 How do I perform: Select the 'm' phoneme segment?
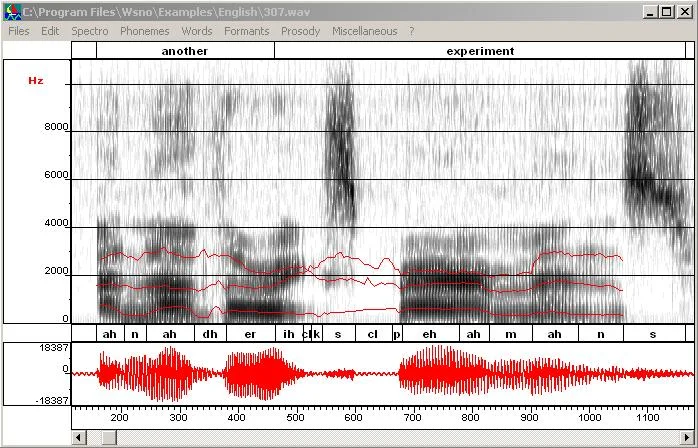(x=511, y=334)
